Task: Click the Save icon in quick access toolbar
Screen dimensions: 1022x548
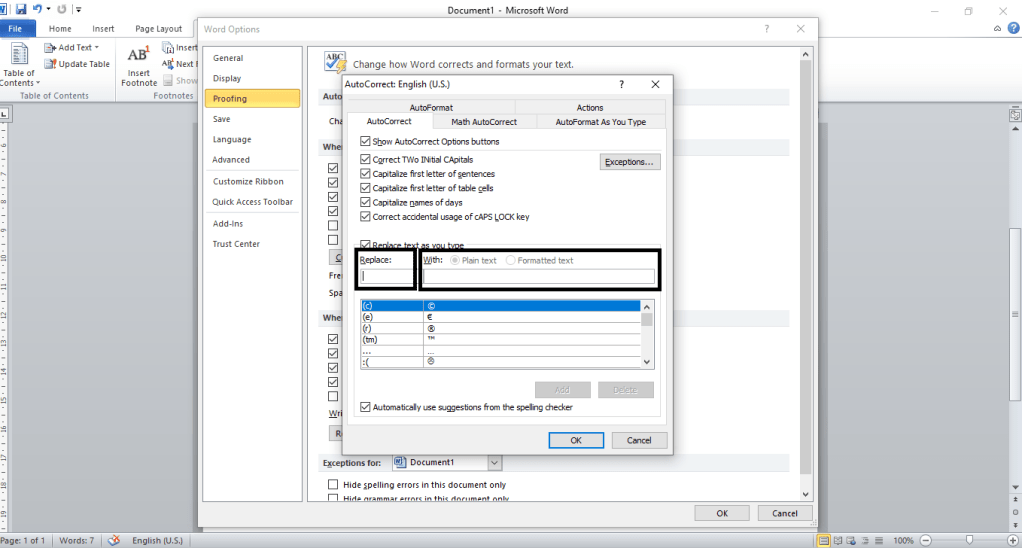Action: [x=21, y=9]
